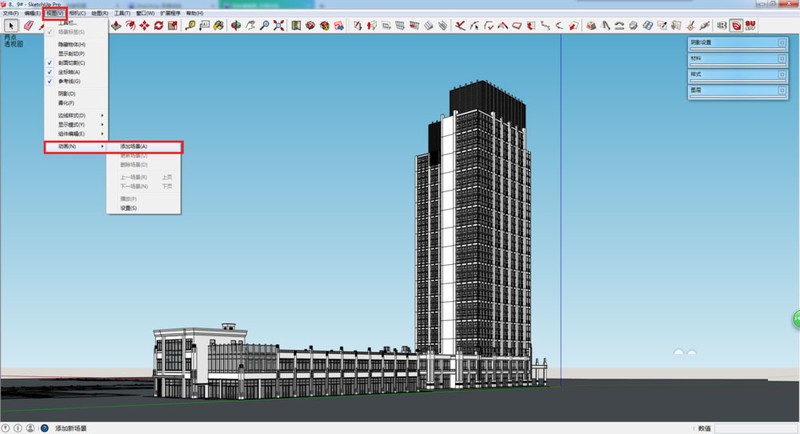This screenshot has width=800, height=434.
Task: Toggle the 坐标轴 axes option
Action: pos(70,71)
